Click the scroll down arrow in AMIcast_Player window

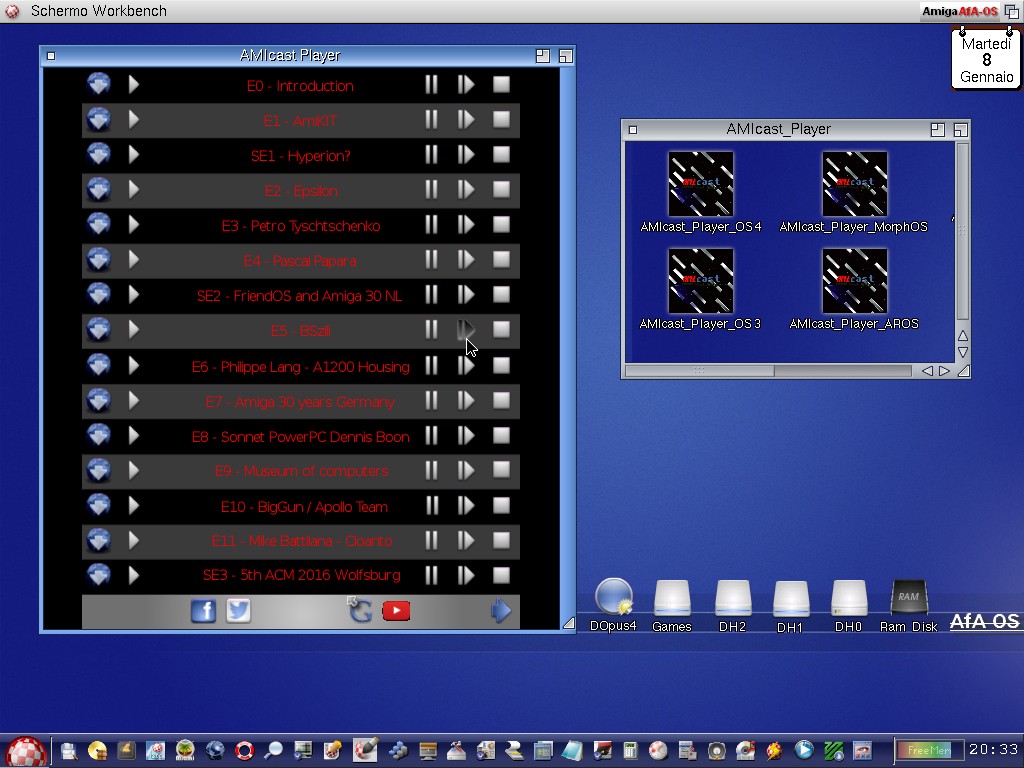tap(963, 352)
